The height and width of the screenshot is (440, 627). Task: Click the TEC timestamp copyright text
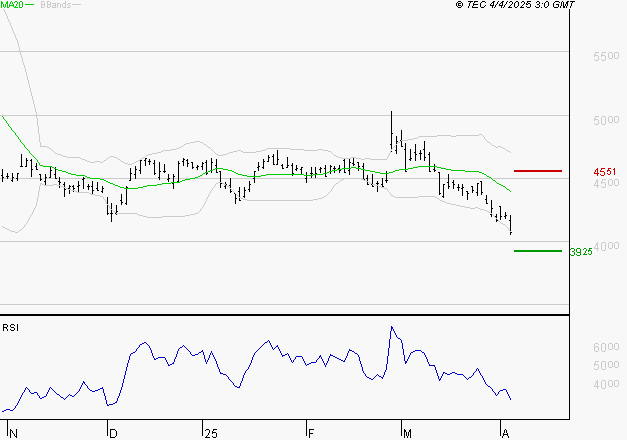tap(515, 5)
